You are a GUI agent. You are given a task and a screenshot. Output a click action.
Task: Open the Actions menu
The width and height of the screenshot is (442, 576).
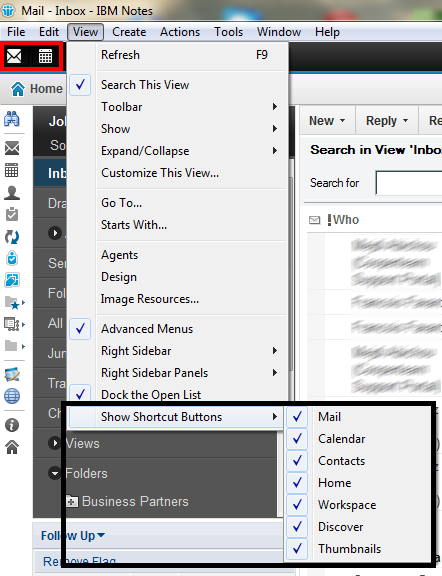pos(180,32)
